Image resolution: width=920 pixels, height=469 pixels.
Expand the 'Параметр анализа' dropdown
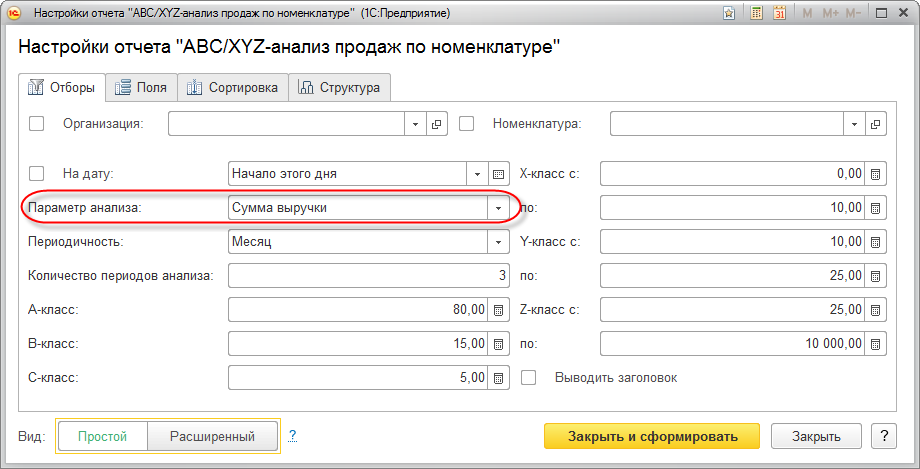click(498, 207)
